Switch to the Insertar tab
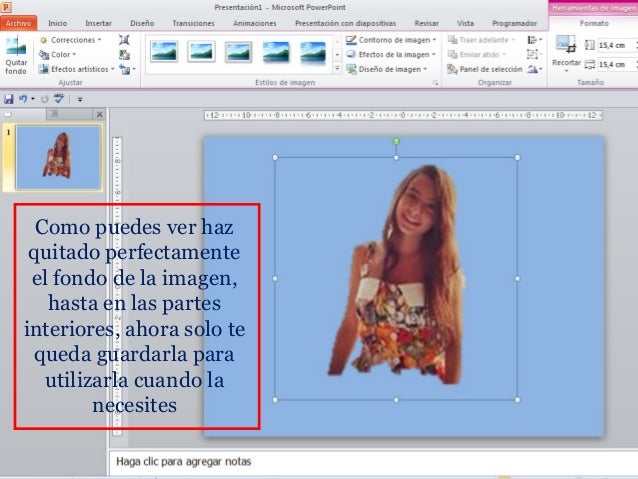The height and width of the screenshot is (479, 638). (x=98, y=22)
